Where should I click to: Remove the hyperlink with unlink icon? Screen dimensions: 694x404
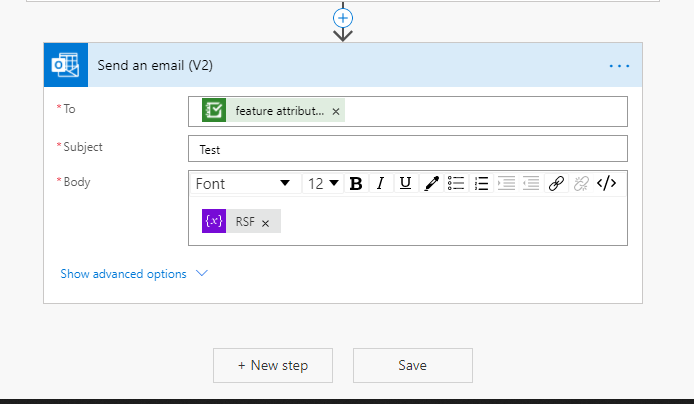[x=581, y=183]
